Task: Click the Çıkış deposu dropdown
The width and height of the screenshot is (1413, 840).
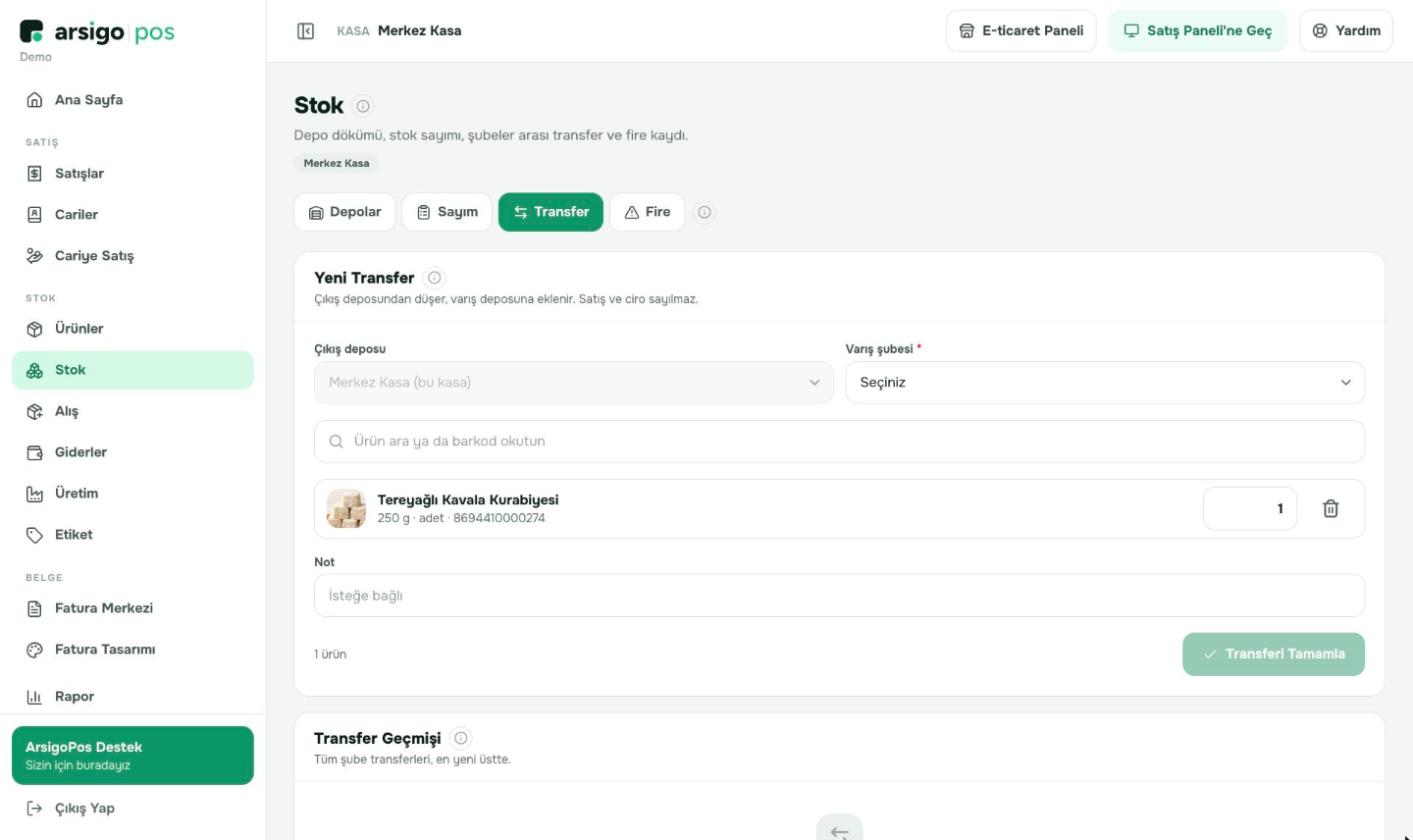Action: (x=574, y=383)
